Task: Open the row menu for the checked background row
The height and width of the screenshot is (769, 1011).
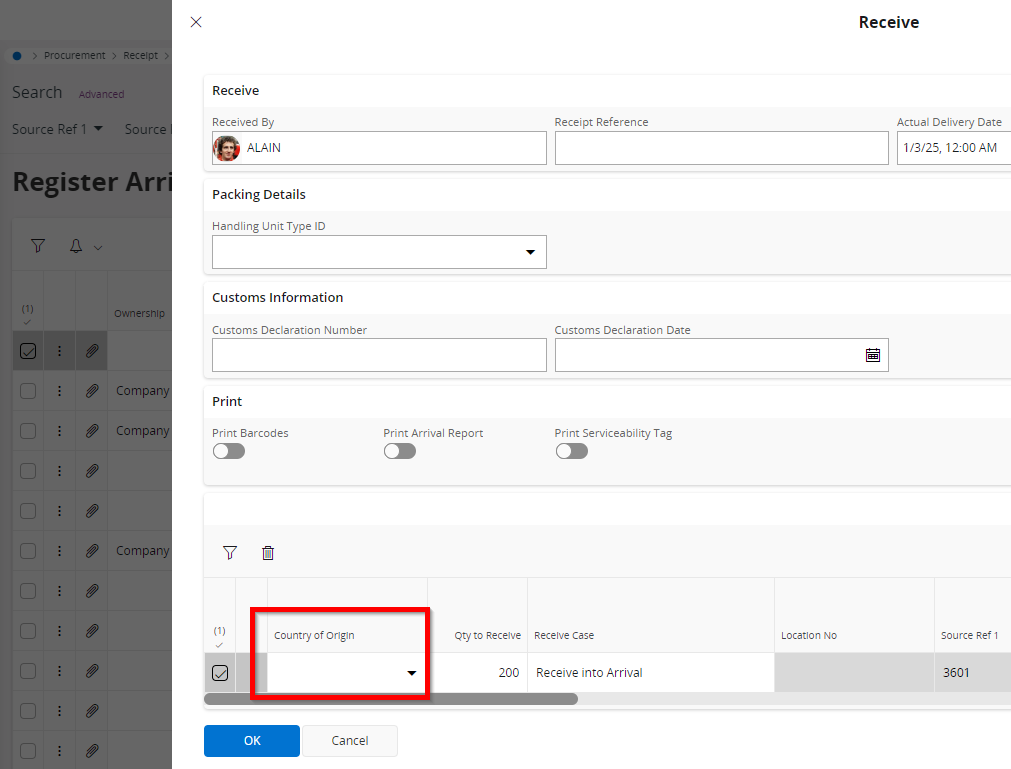Action: click(59, 351)
